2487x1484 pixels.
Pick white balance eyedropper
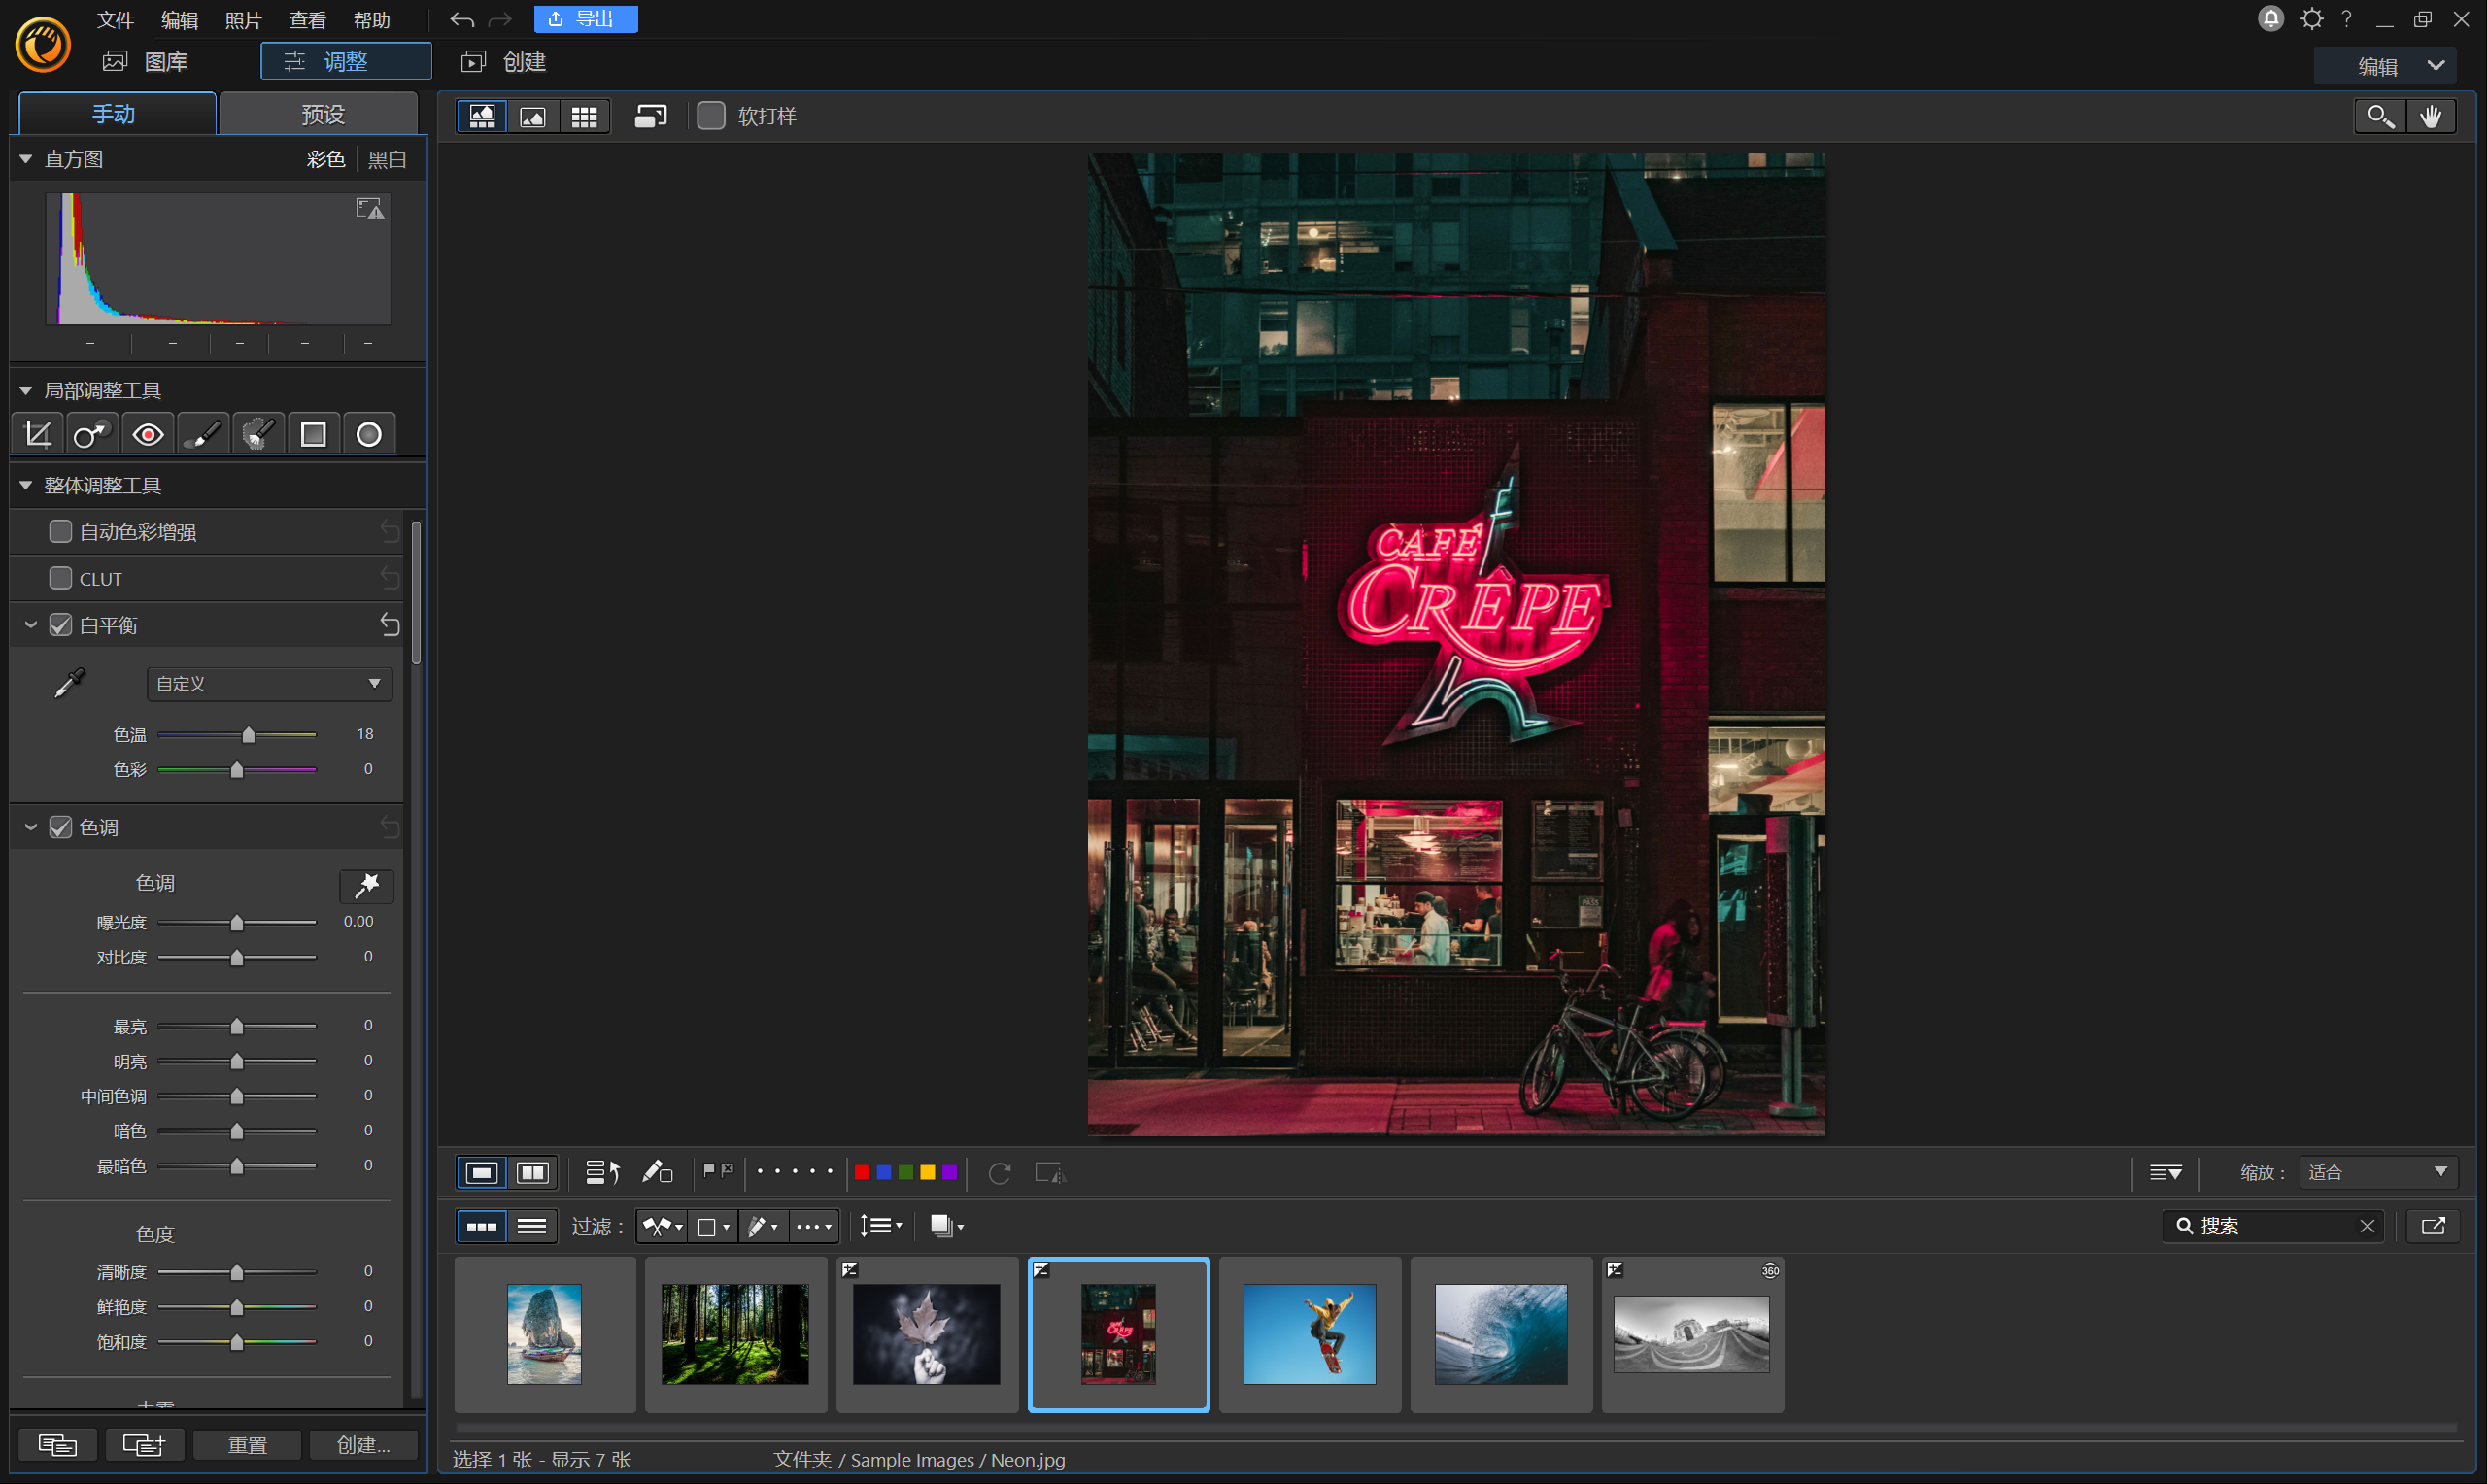click(69, 683)
